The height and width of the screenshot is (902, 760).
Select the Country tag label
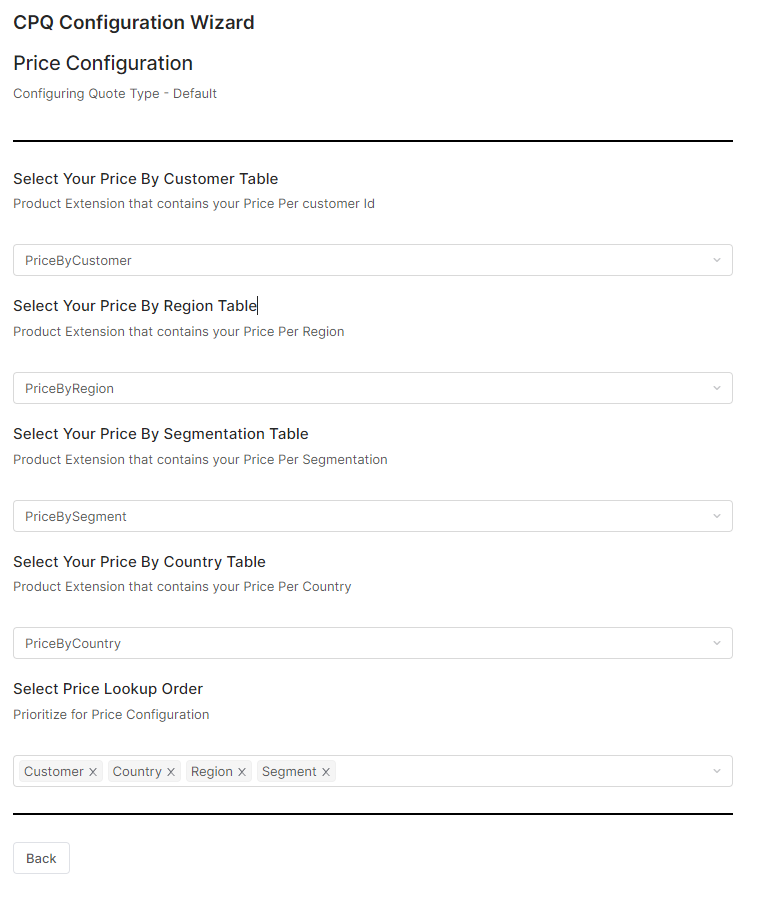pos(137,772)
